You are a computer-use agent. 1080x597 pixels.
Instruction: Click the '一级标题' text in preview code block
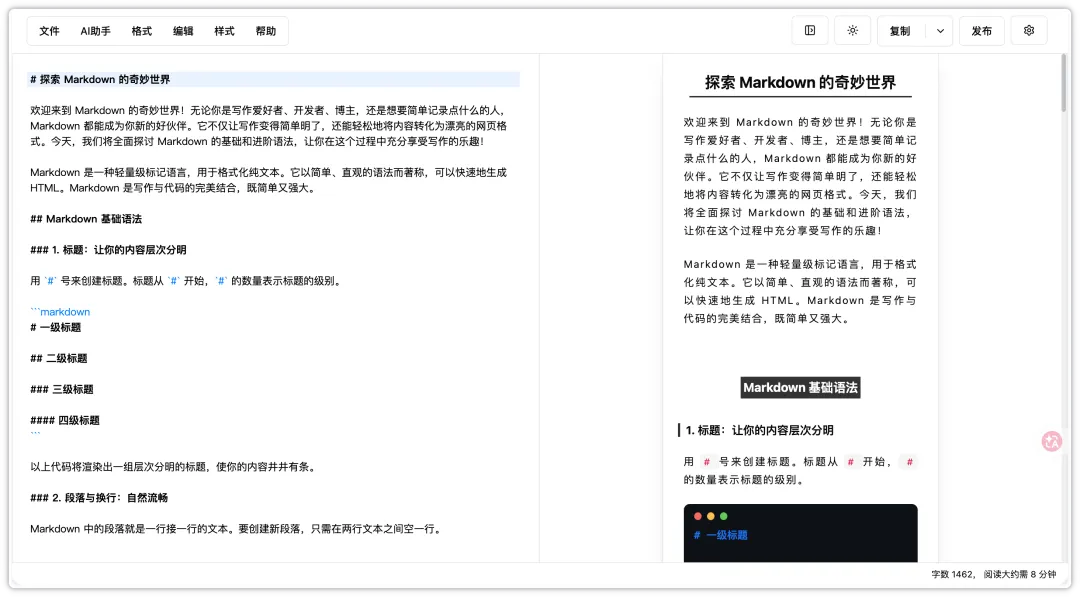[727, 535]
